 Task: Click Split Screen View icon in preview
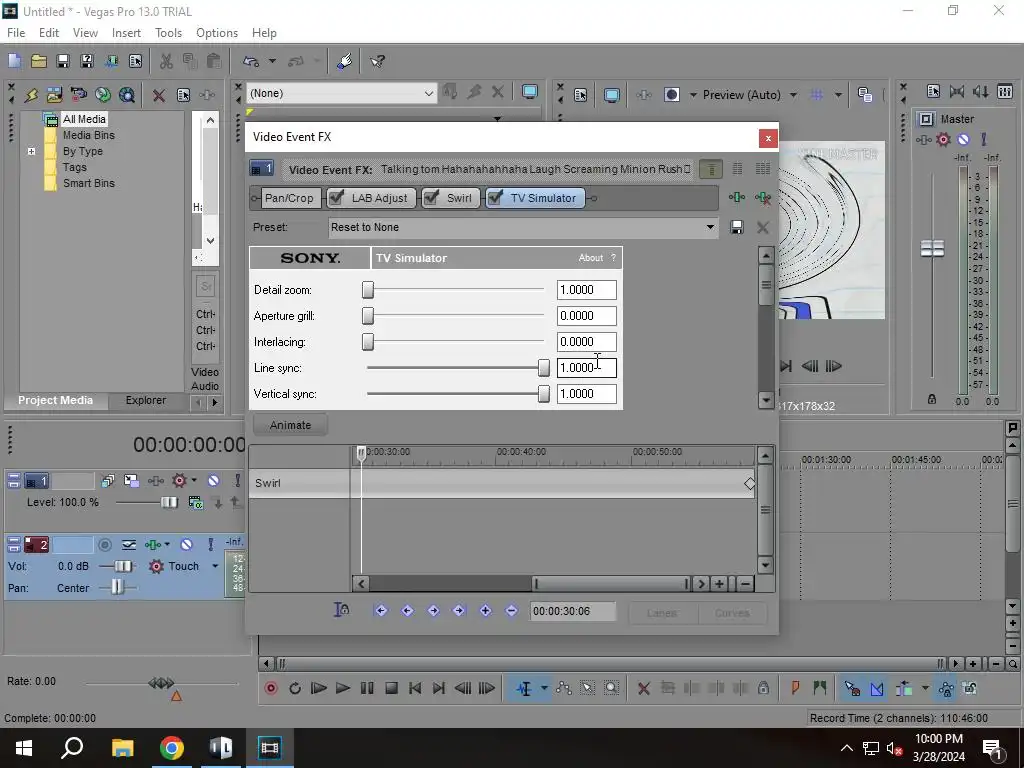pos(671,95)
